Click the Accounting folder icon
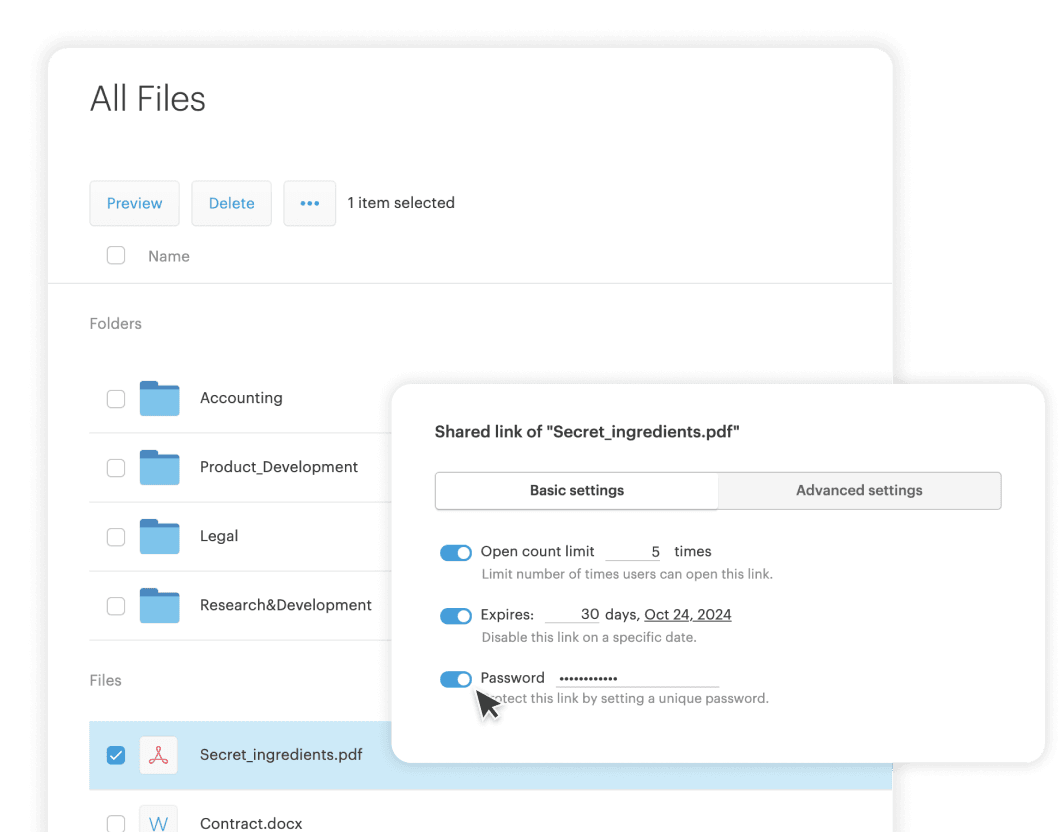1060x832 pixels. click(x=160, y=398)
